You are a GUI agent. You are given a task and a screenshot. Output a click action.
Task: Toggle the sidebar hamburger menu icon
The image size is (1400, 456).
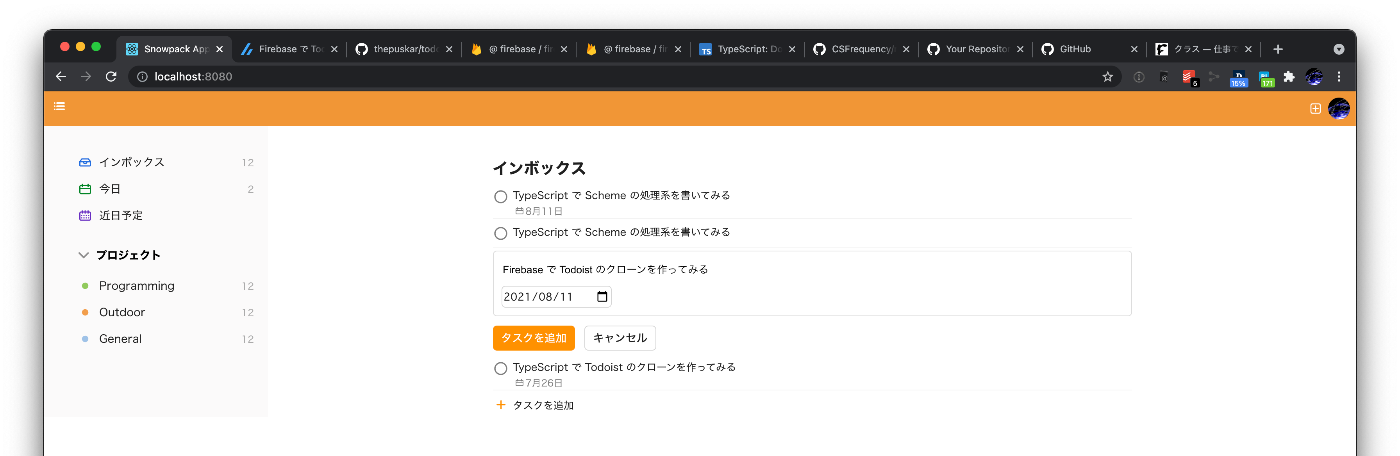[60, 107]
